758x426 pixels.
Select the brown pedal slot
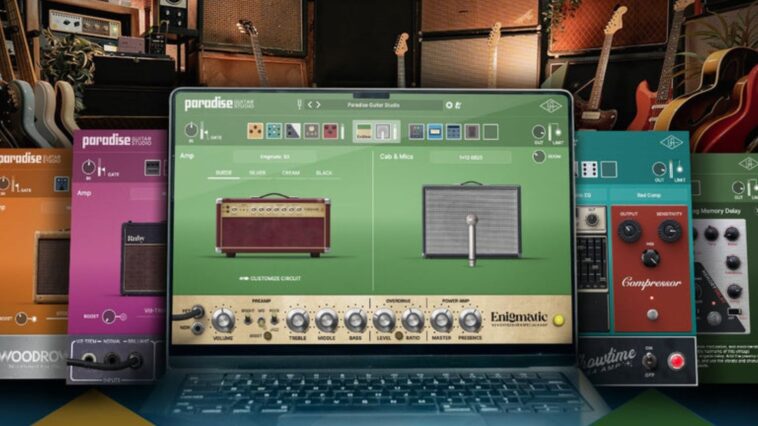click(x=311, y=131)
